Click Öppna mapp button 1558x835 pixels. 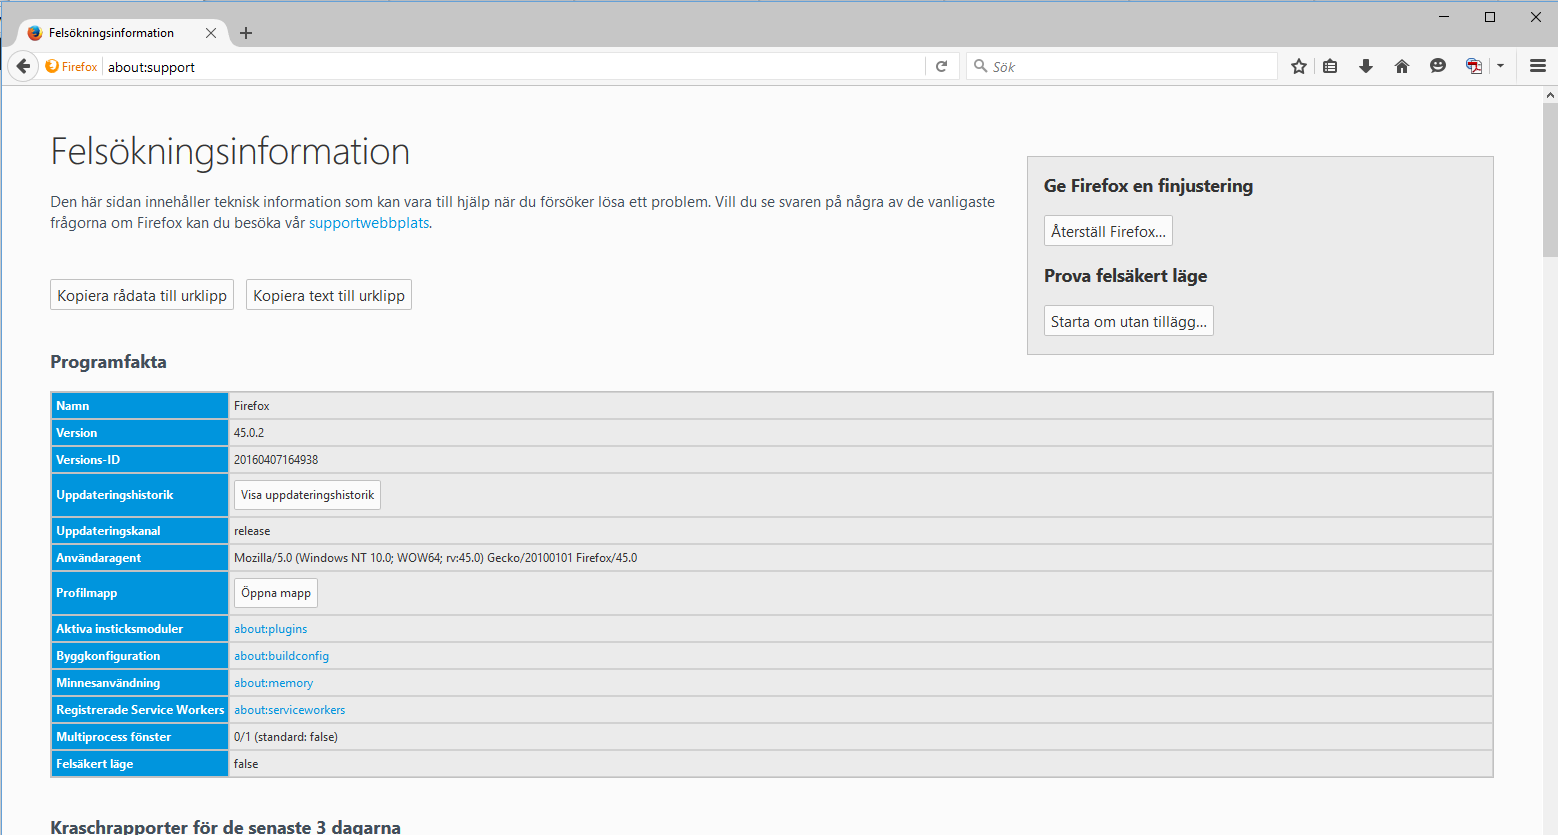276,593
